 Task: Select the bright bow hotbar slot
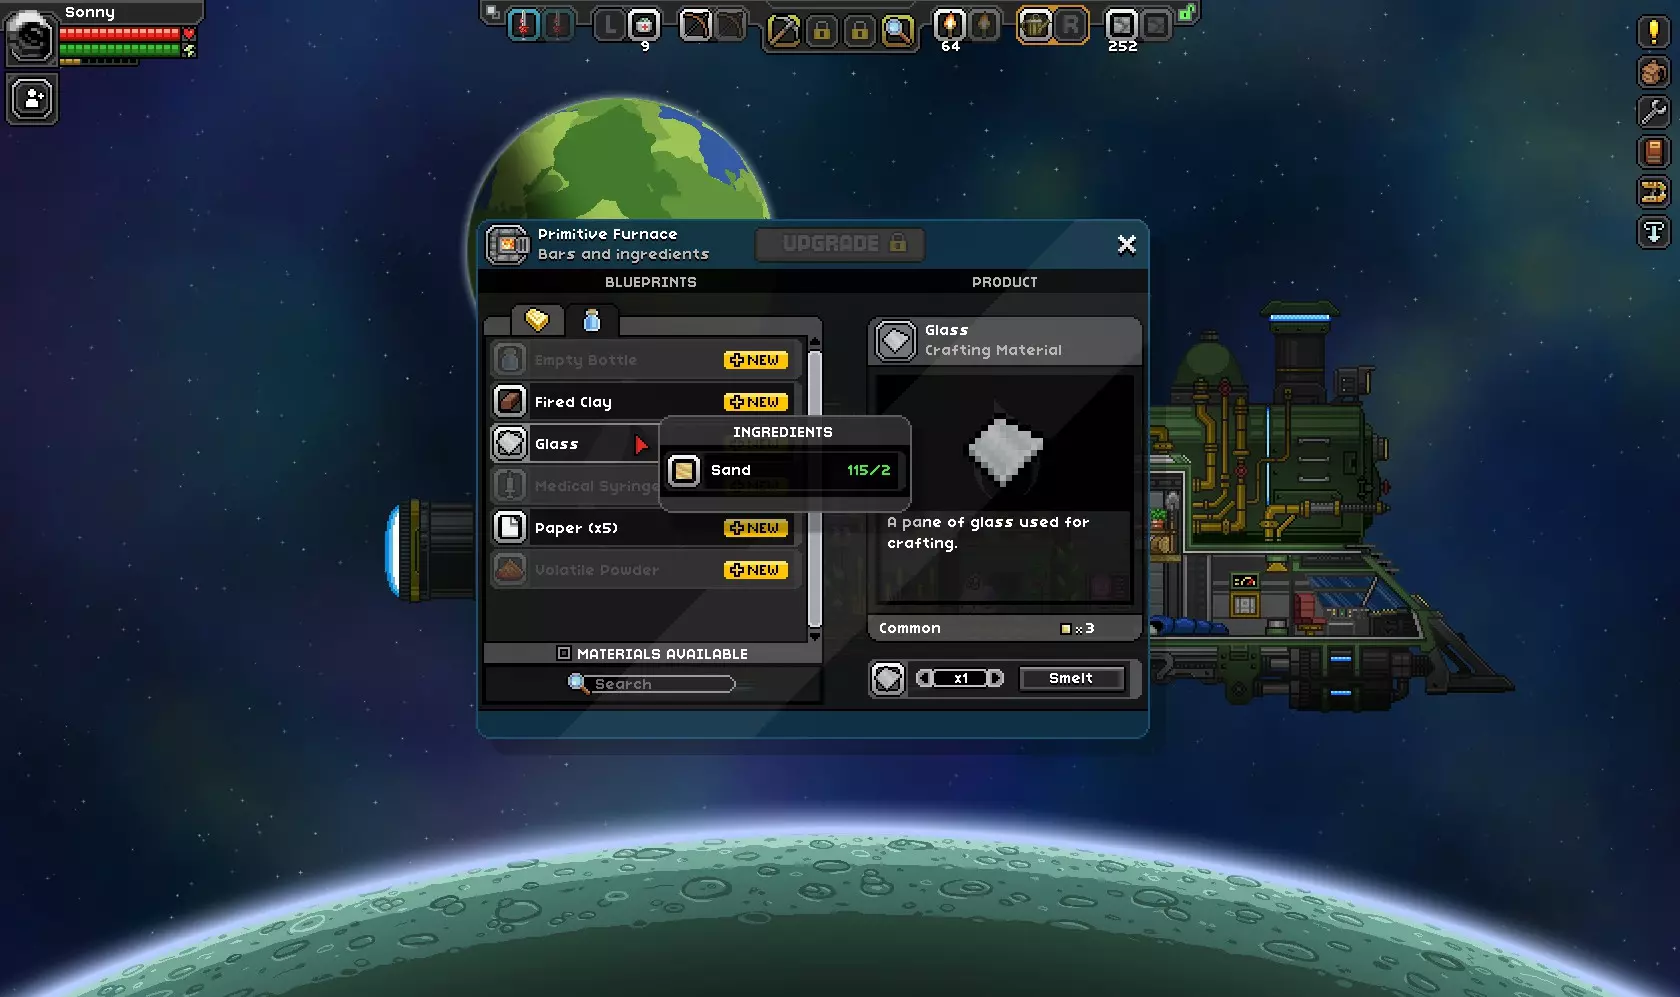pos(695,25)
